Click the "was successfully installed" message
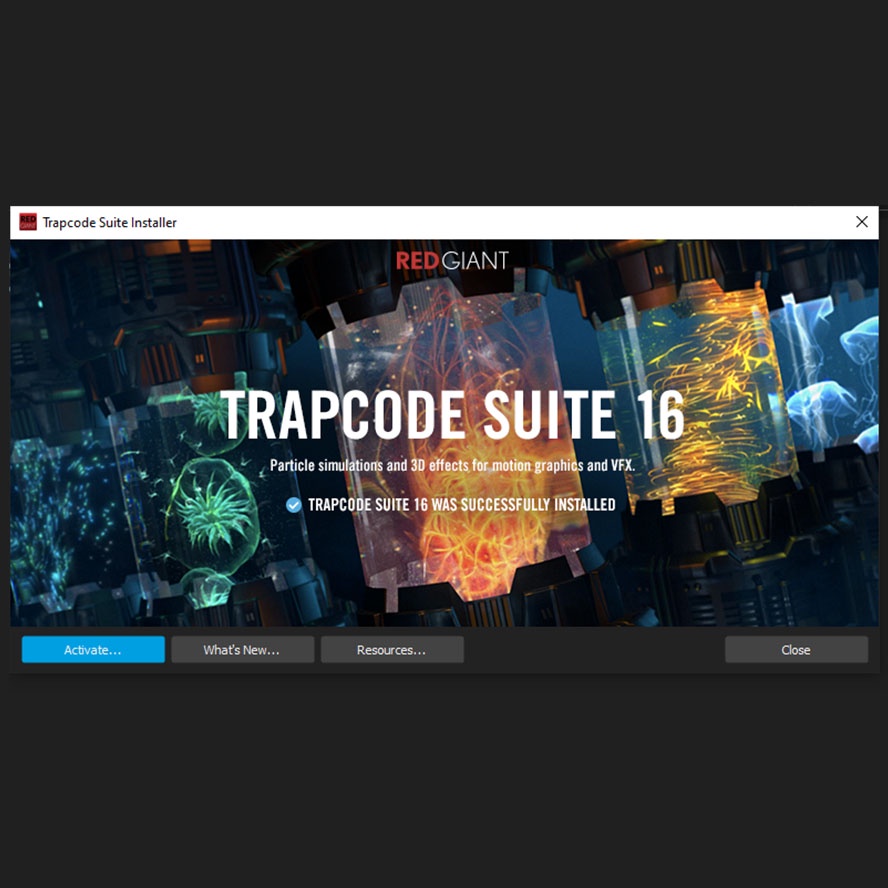The image size is (888, 888). [461, 505]
